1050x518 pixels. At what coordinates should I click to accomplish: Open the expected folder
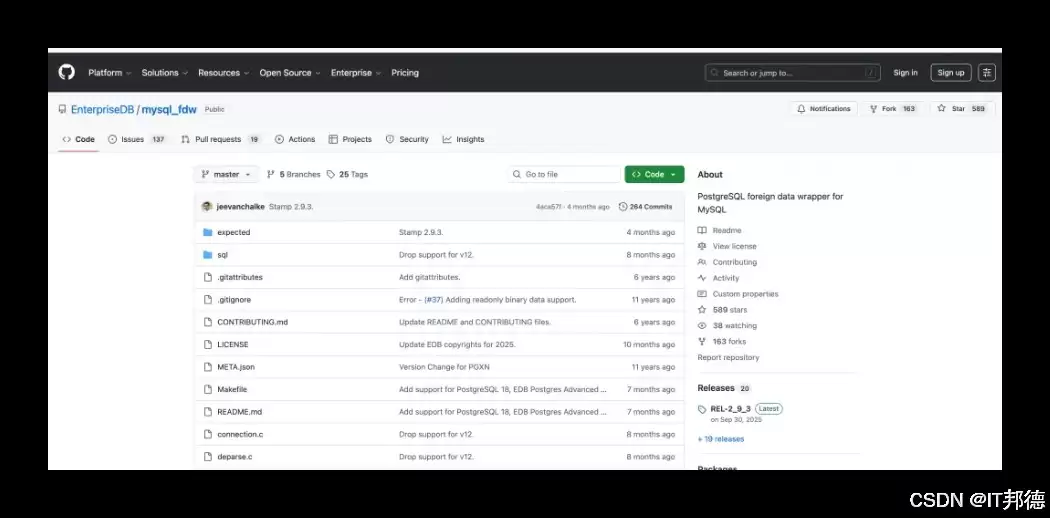[234, 232]
